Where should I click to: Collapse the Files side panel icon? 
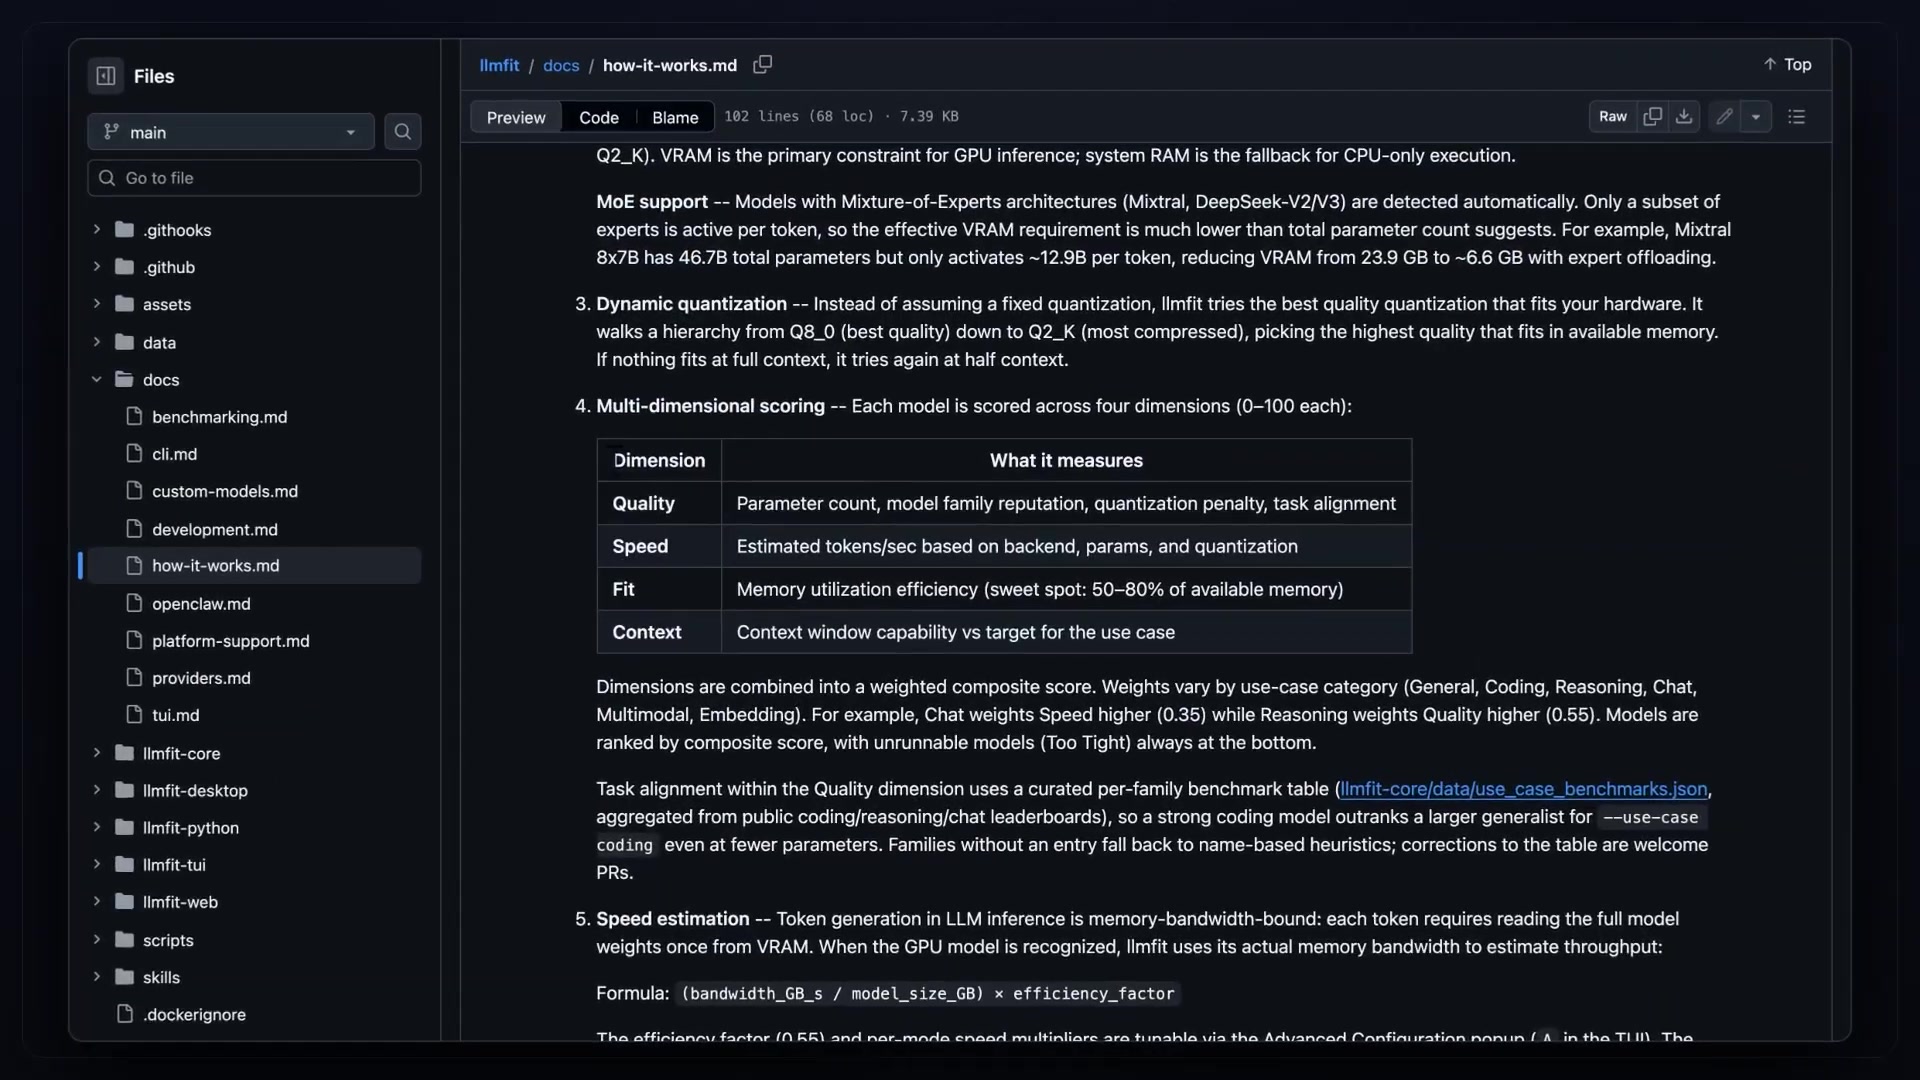106,76
